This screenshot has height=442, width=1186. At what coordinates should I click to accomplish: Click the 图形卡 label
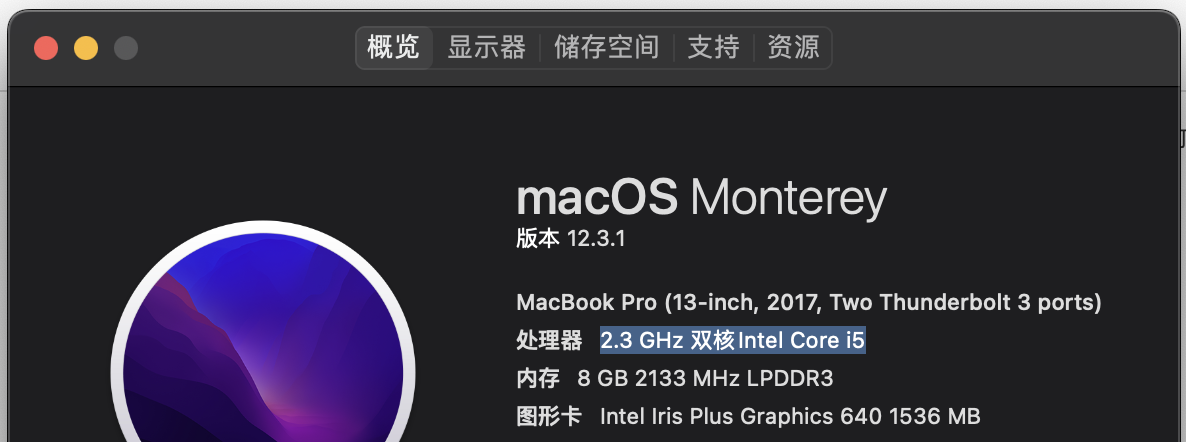549,415
